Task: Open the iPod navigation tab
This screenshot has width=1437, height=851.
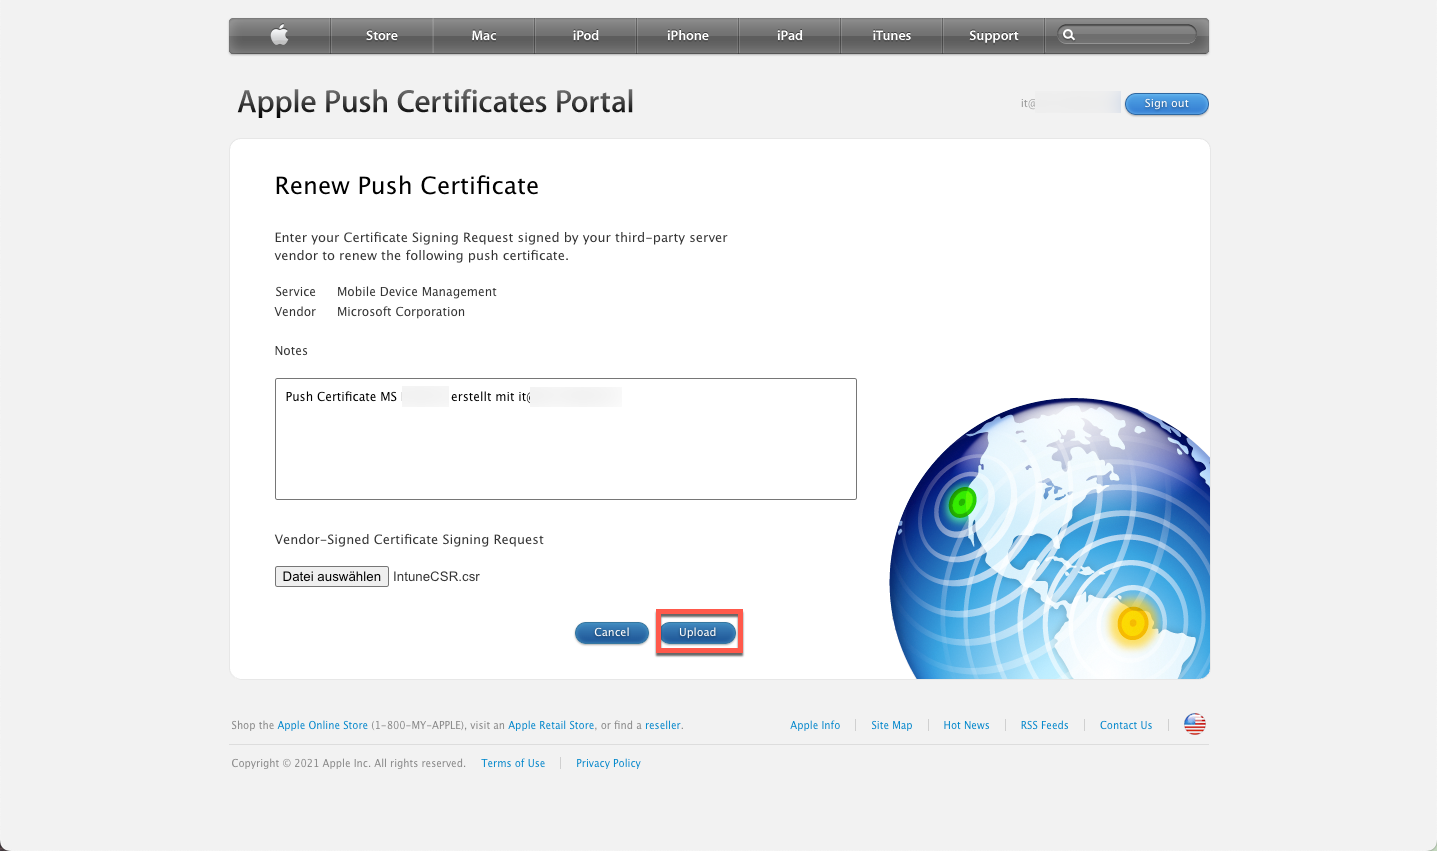Action: 586,36
